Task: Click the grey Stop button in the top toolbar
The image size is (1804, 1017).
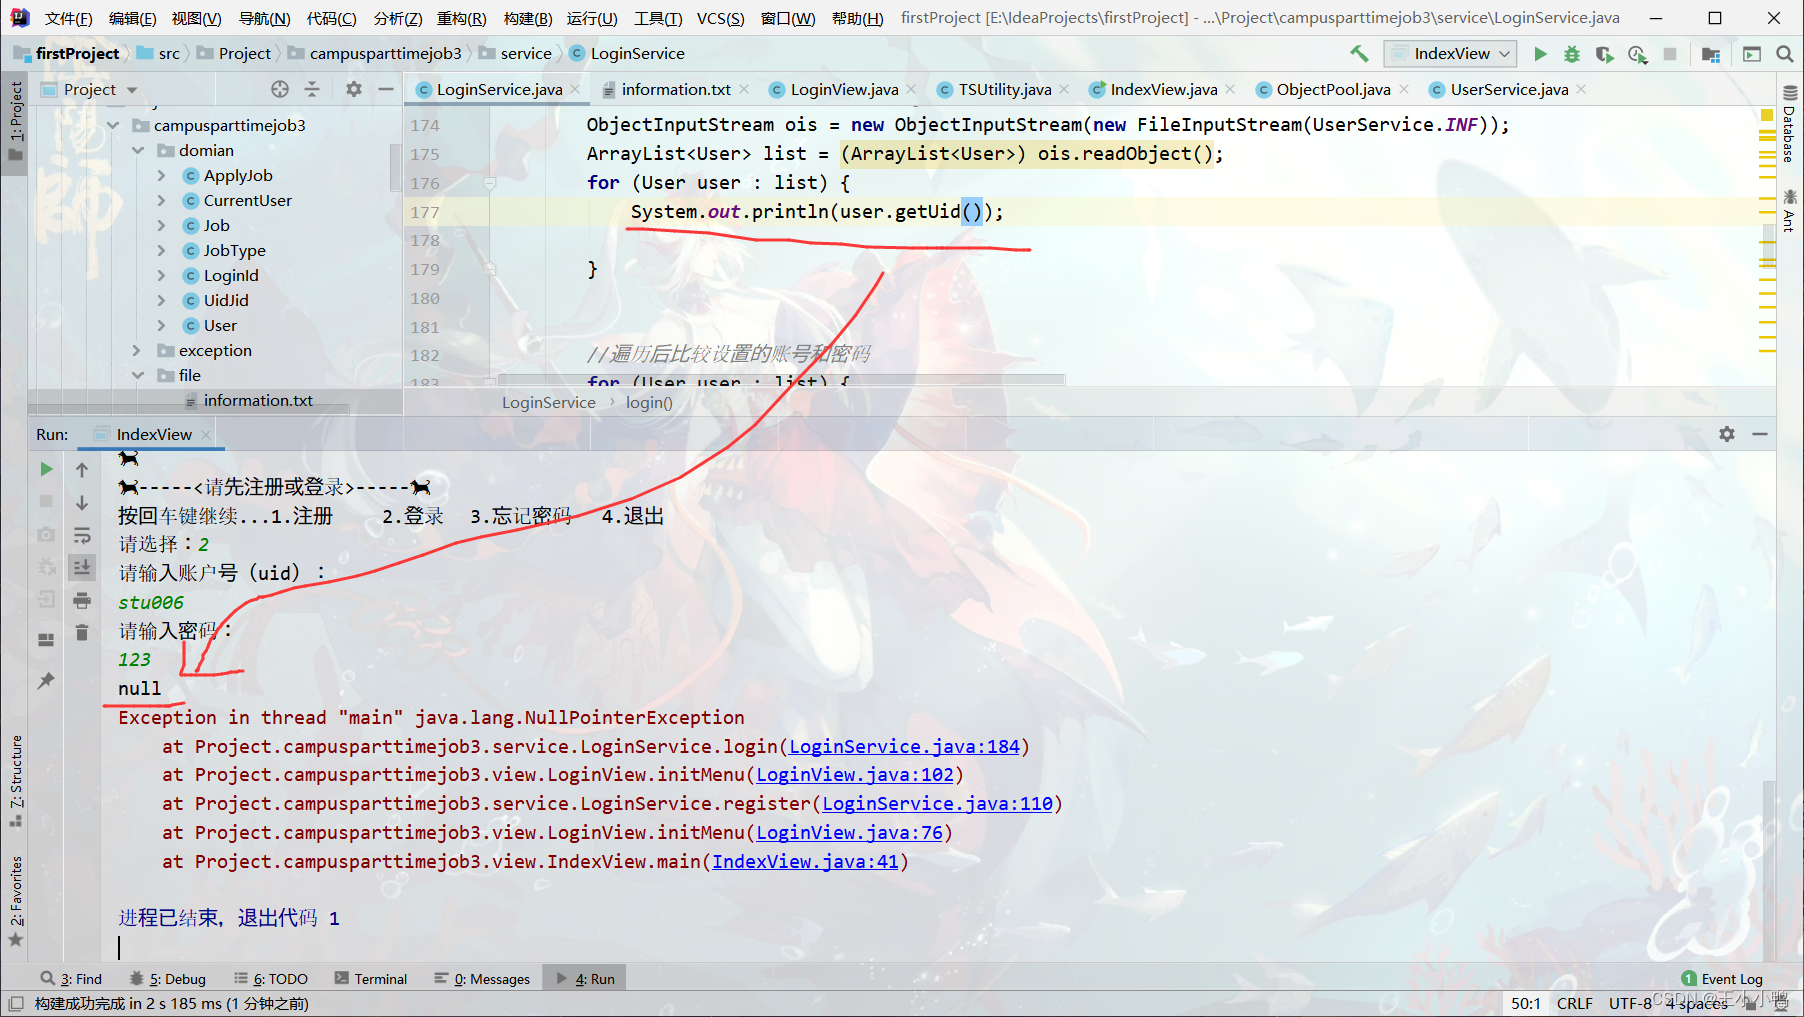Action: point(1669,54)
